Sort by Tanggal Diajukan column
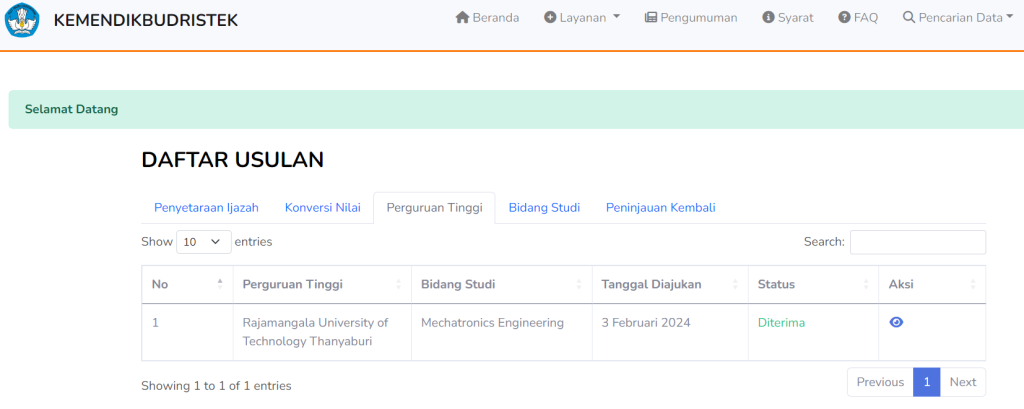1024x409 pixels. (670, 284)
